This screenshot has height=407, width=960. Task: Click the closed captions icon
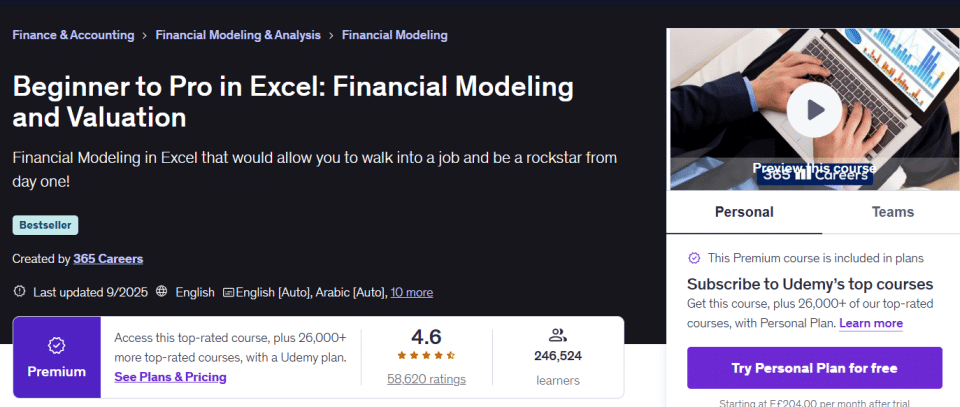[x=228, y=293]
